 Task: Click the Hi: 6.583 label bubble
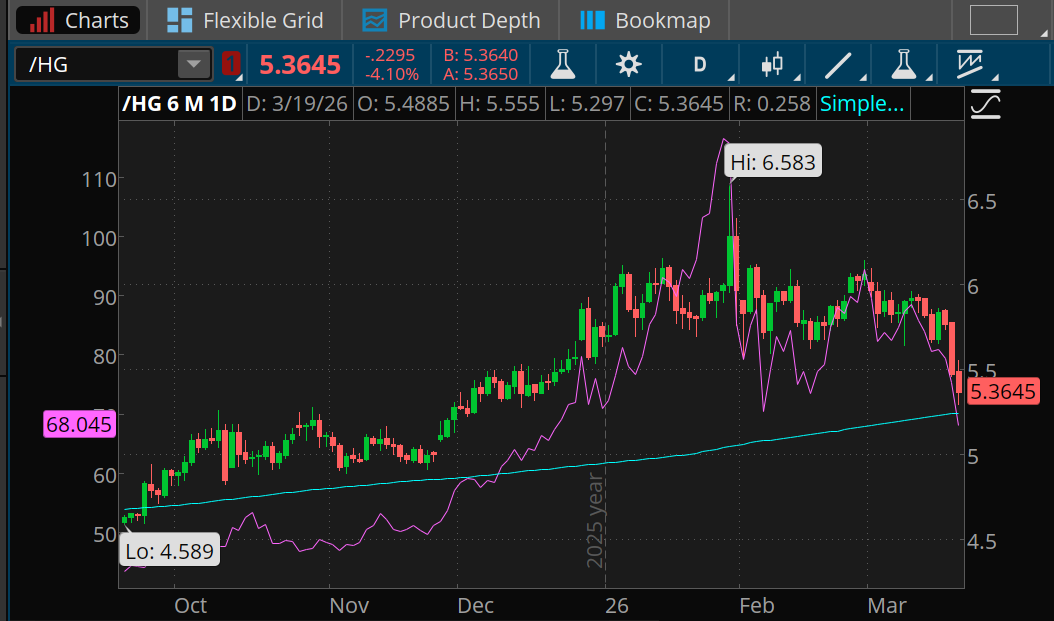coord(771,160)
